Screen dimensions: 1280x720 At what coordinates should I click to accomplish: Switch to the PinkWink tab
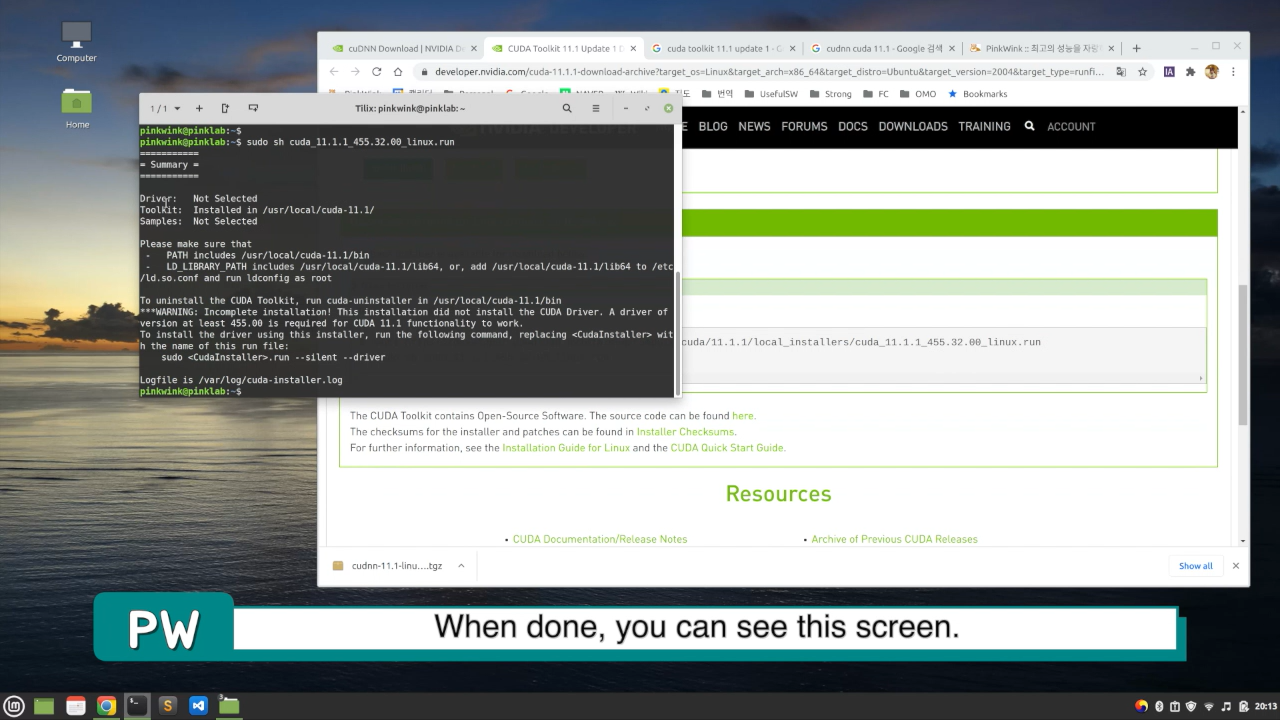coord(1040,48)
